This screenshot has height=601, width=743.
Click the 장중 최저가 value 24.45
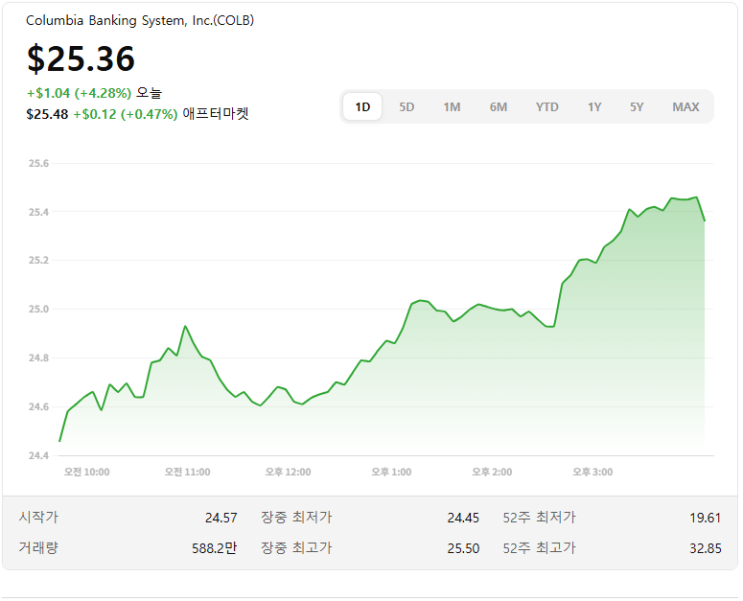point(463,518)
